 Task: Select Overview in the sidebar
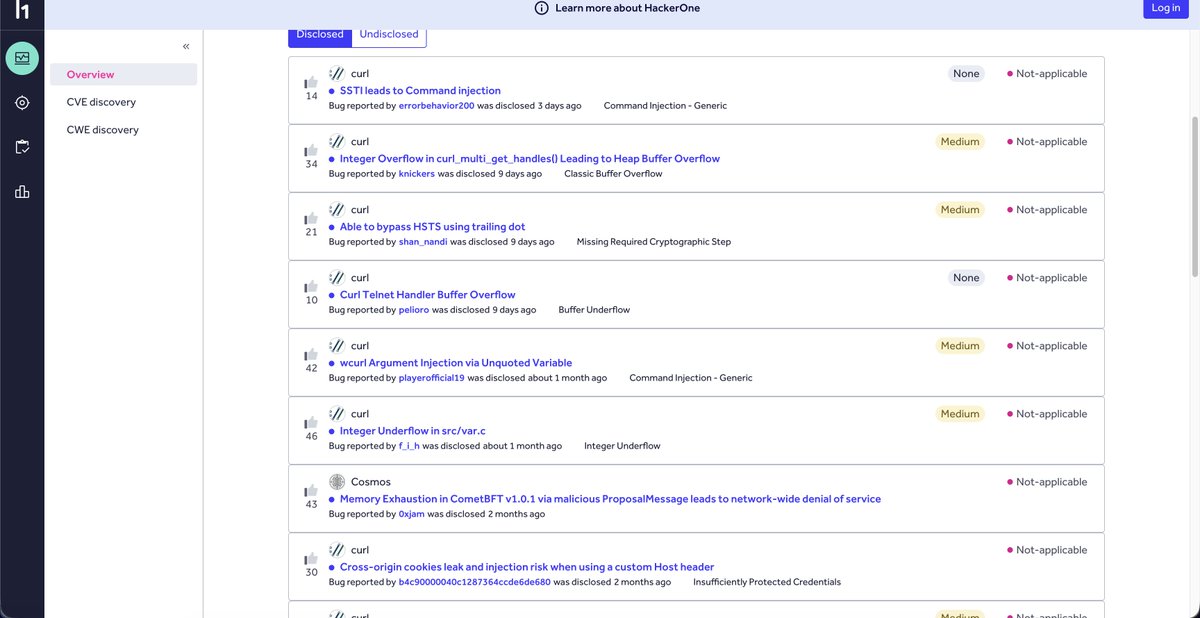(124, 75)
